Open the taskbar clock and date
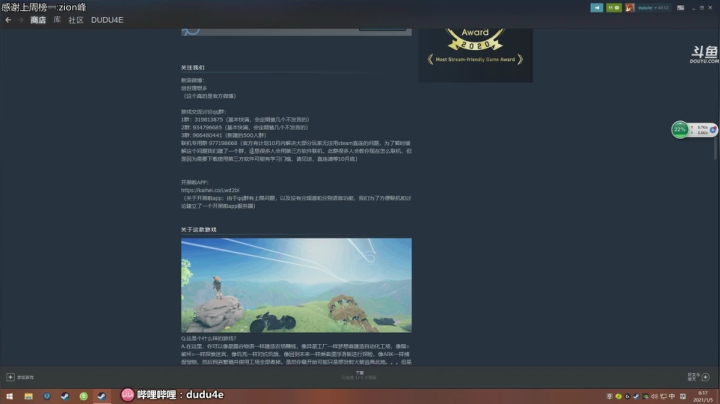720x404 pixels. point(703,396)
